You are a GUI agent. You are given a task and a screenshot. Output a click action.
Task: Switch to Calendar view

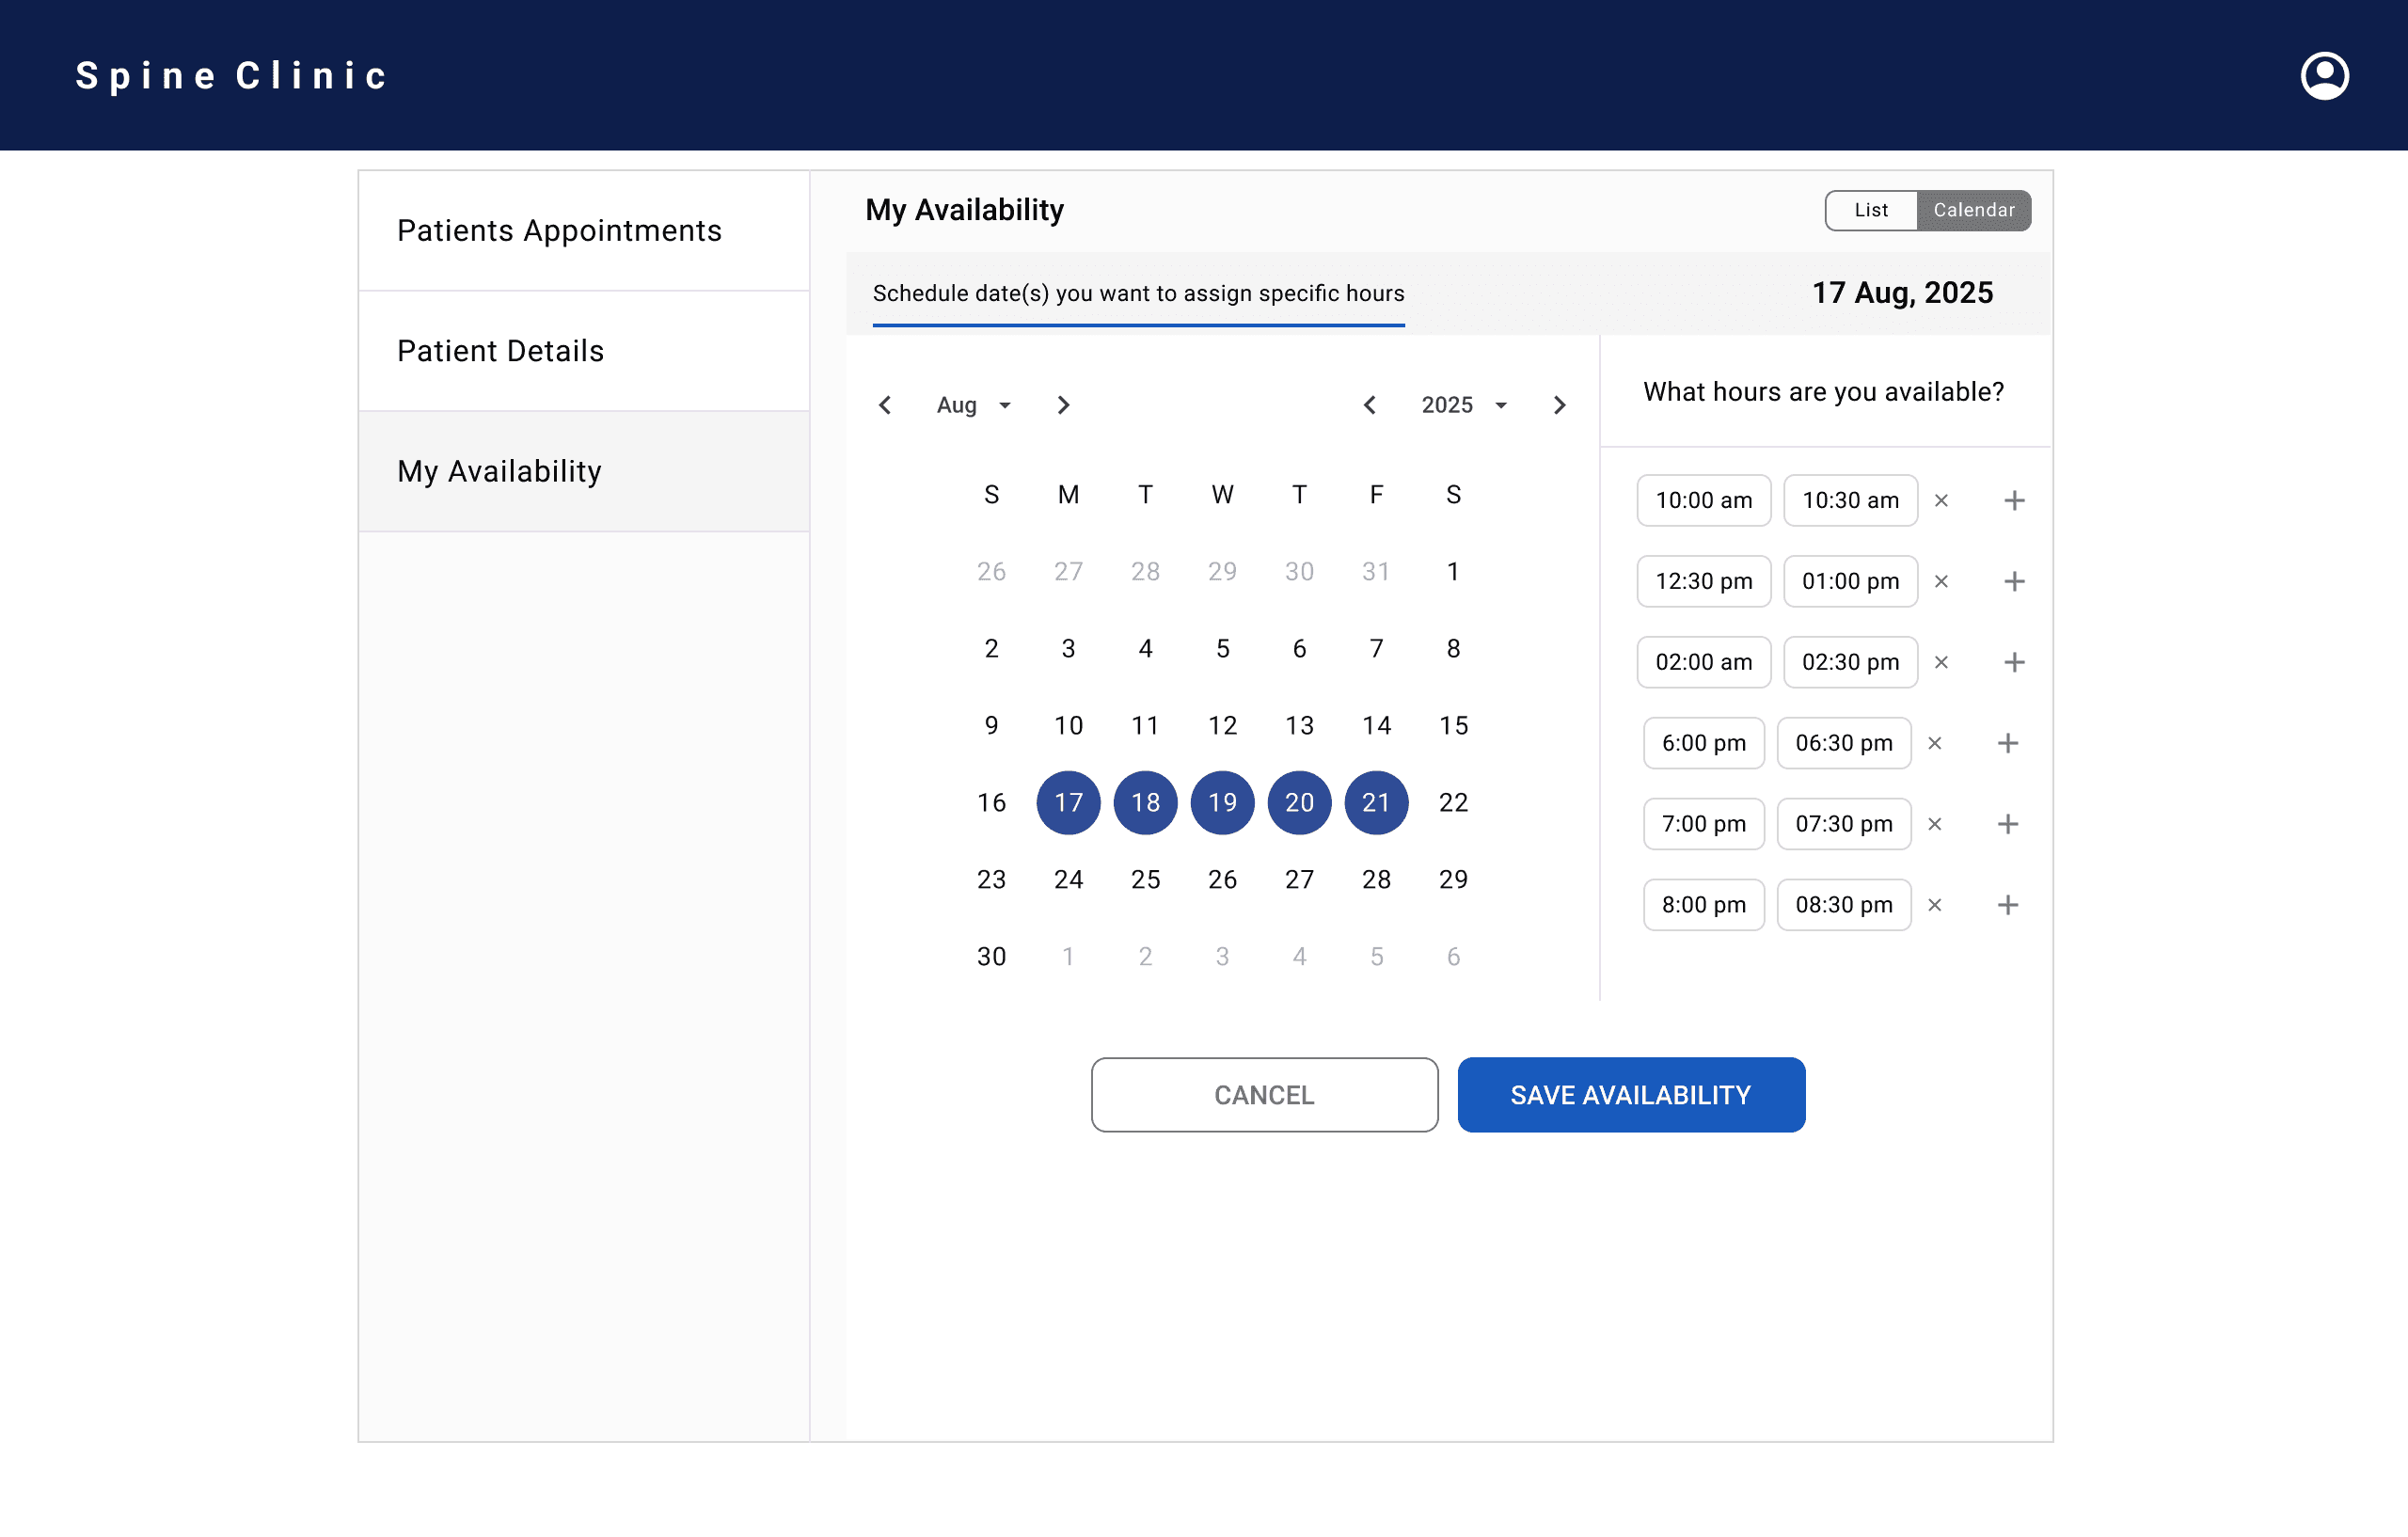pos(1973,211)
